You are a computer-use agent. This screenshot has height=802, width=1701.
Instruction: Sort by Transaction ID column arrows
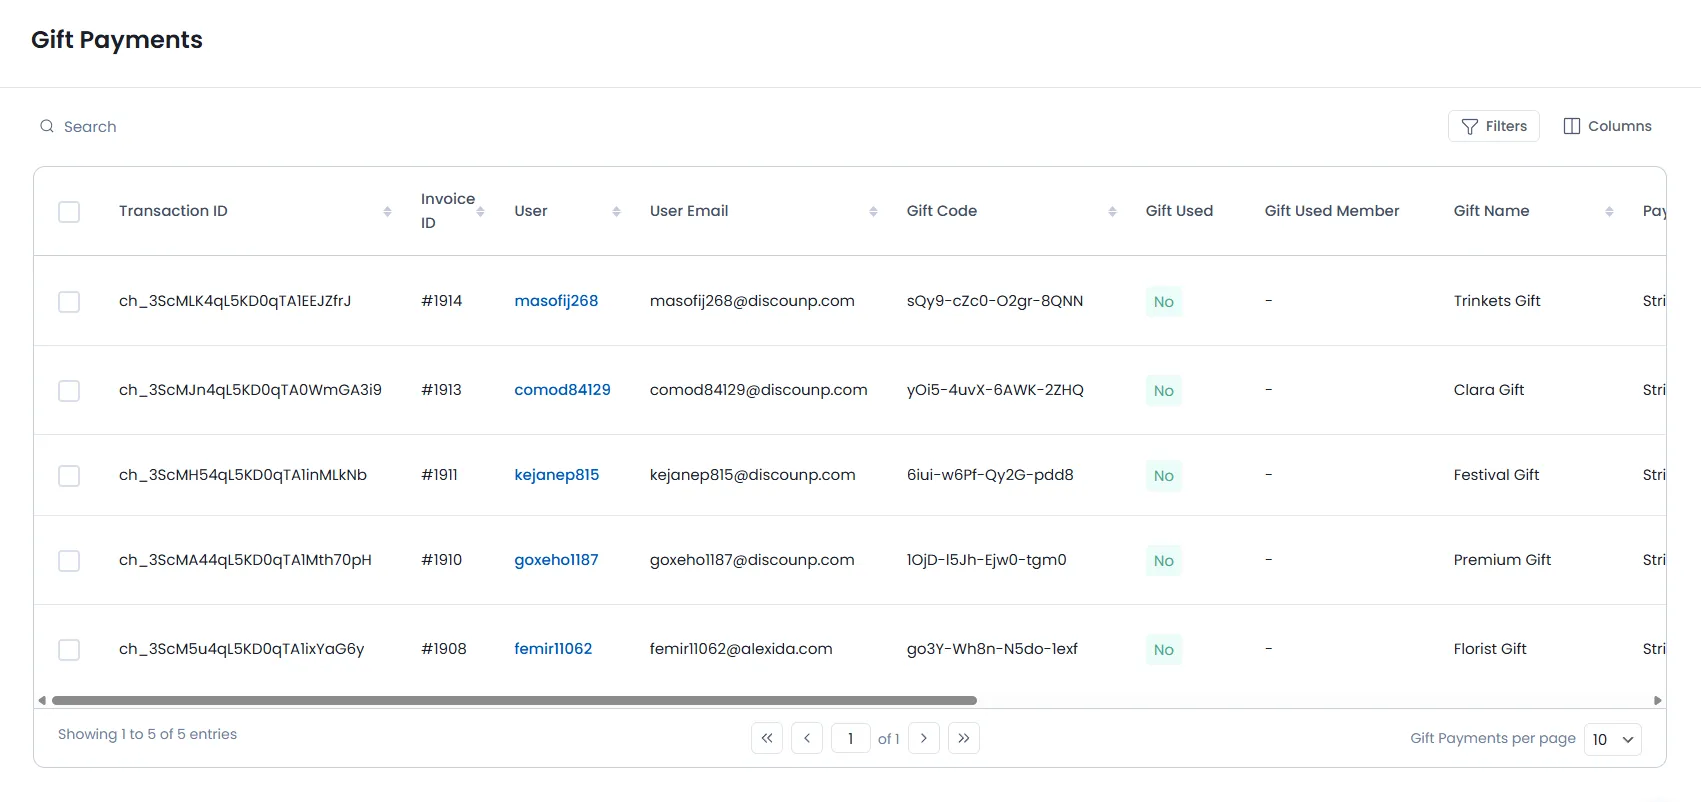pos(387,212)
